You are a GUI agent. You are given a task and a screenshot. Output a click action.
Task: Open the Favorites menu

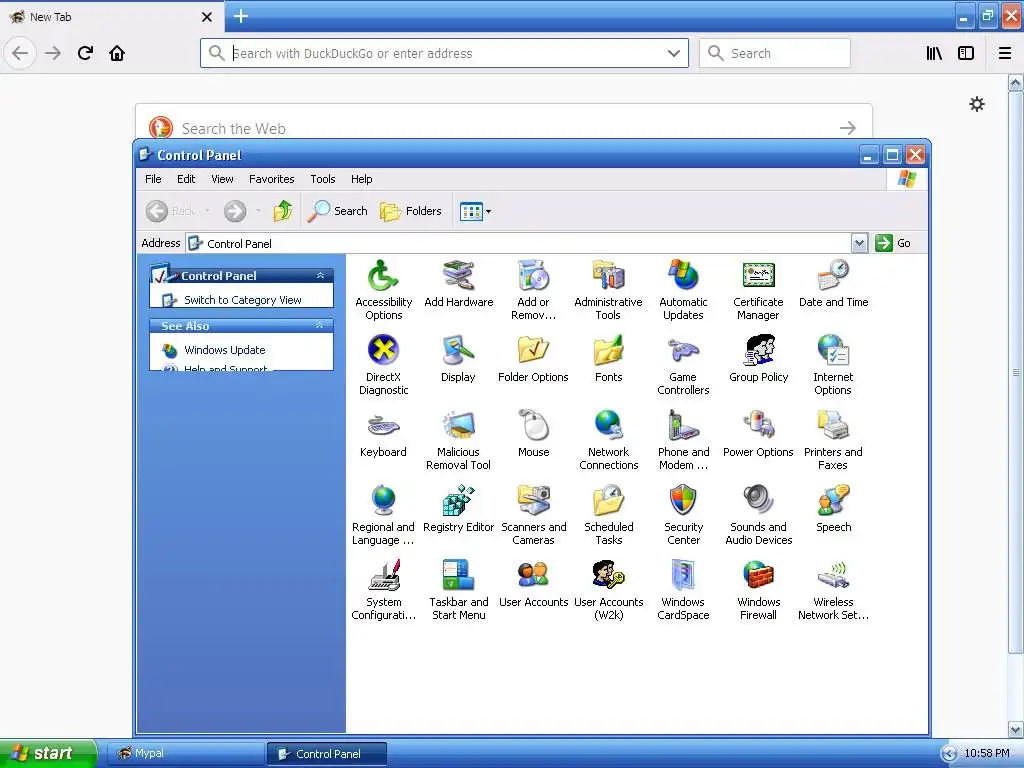click(272, 179)
